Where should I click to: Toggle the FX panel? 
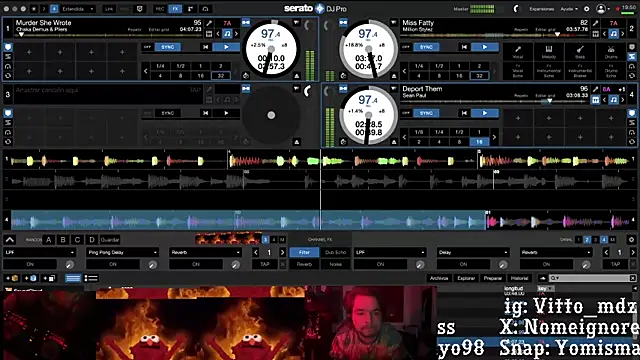point(175,9)
